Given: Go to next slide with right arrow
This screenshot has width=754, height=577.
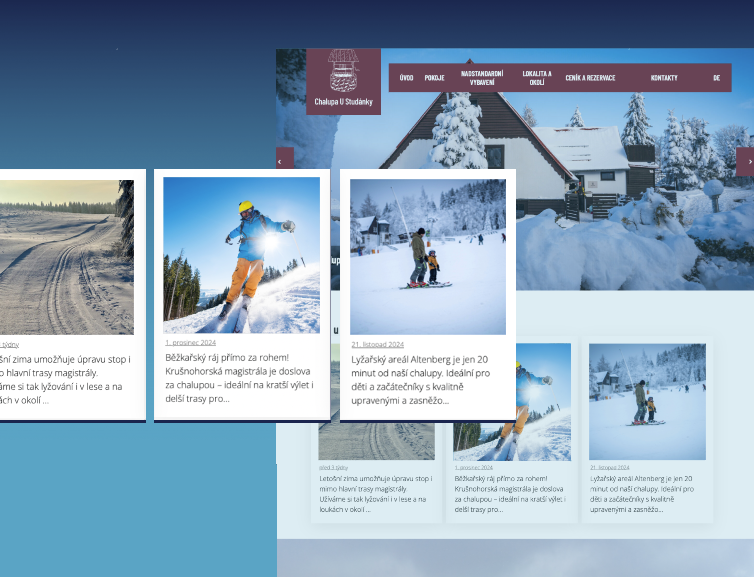Looking at the screenshot, I should 745,162.
